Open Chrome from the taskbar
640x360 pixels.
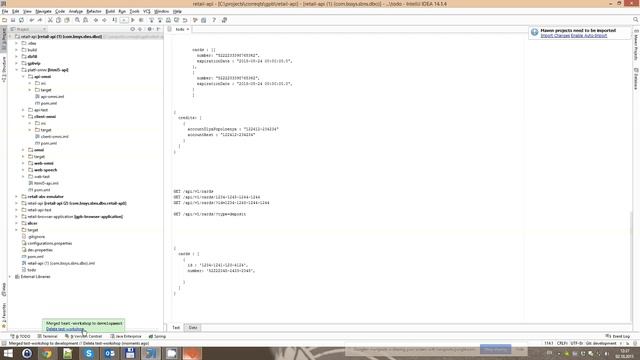click(x=47, y=353)
